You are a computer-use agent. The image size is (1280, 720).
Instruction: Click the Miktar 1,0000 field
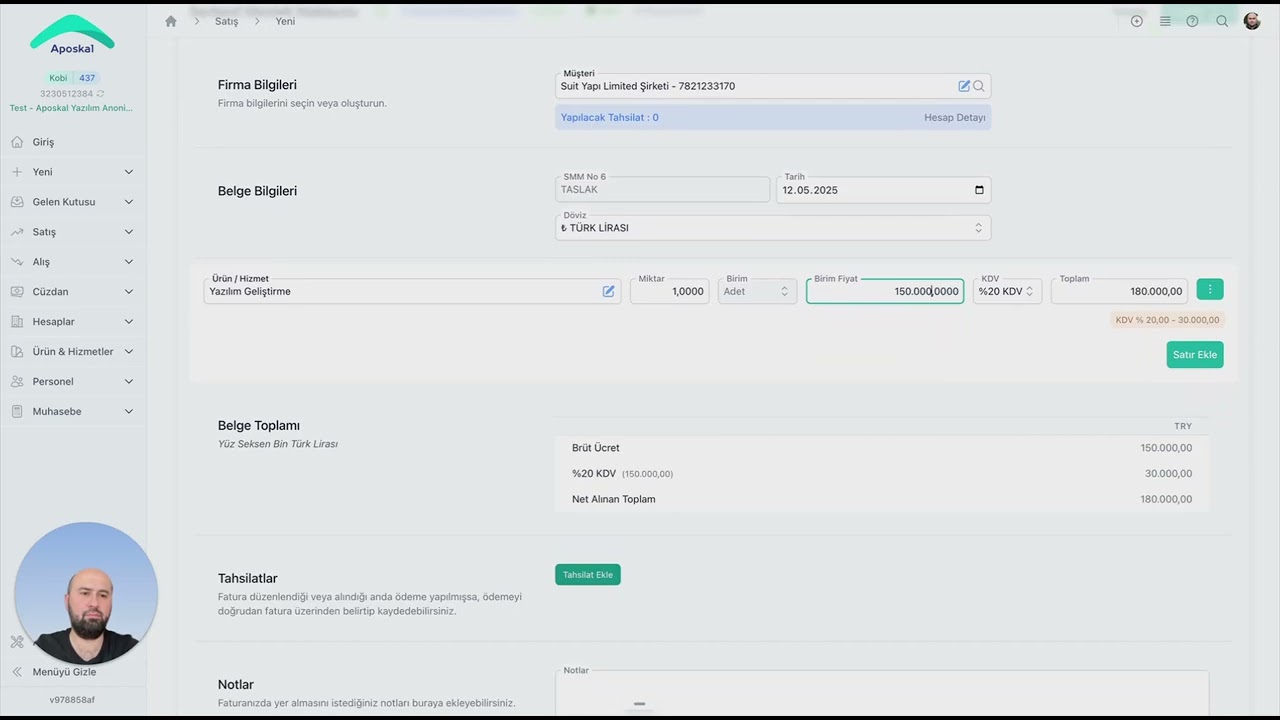tap(670, 291)
